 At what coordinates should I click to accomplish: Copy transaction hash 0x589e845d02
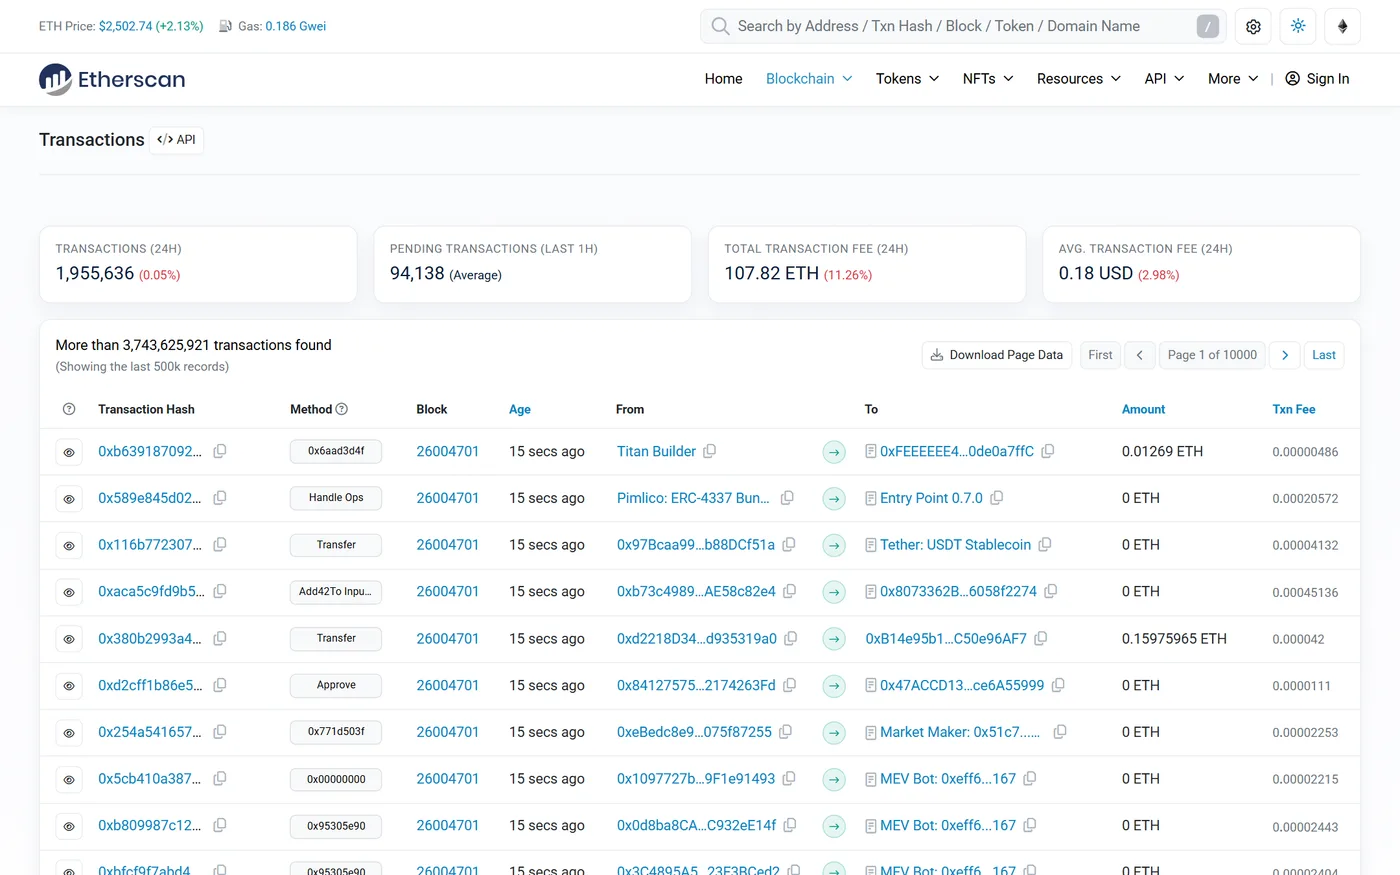pyautogui.click(x=220, y=498)
